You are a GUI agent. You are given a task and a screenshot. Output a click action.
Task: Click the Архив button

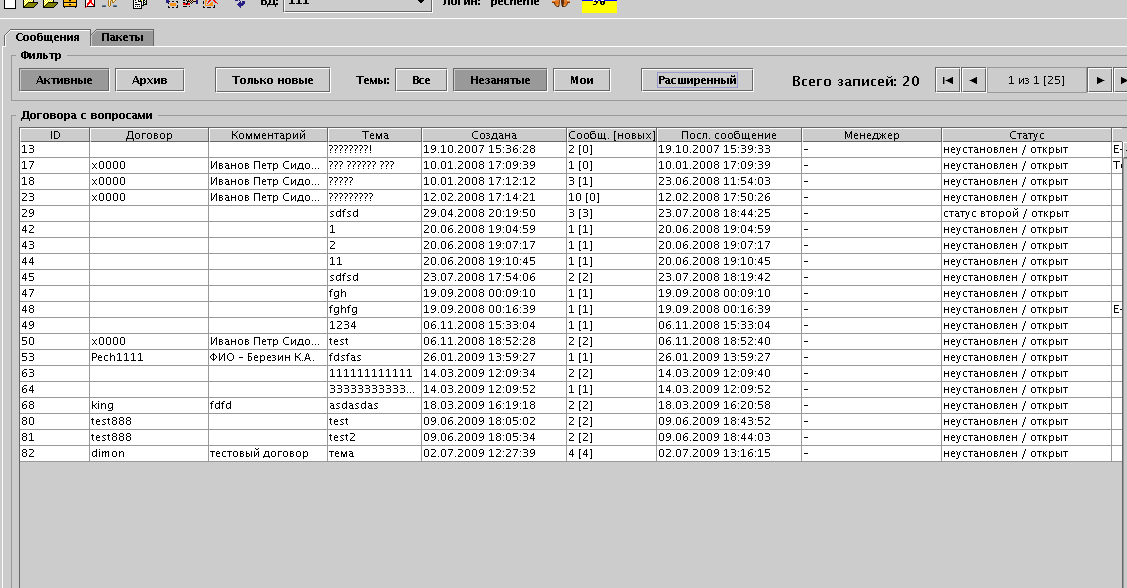tap(149, 79)
